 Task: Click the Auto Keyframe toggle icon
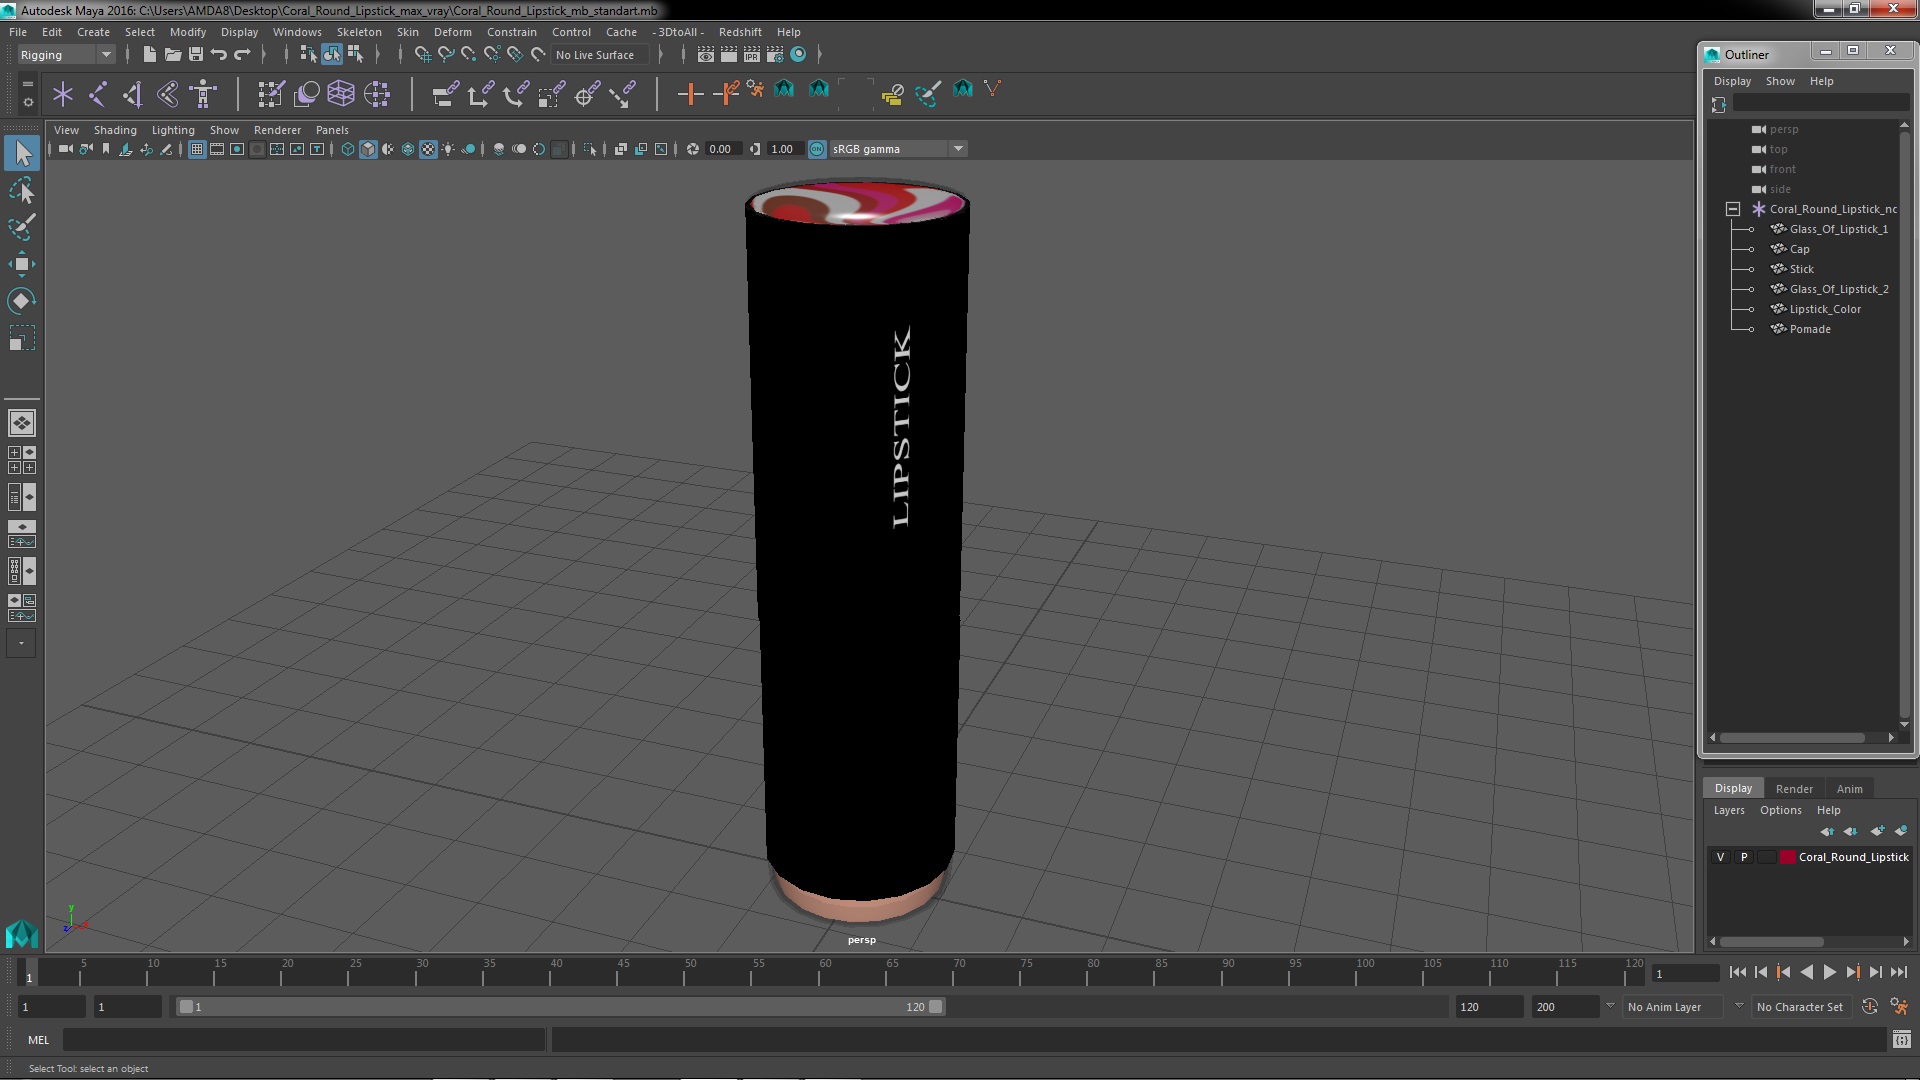point(1869,1007)
